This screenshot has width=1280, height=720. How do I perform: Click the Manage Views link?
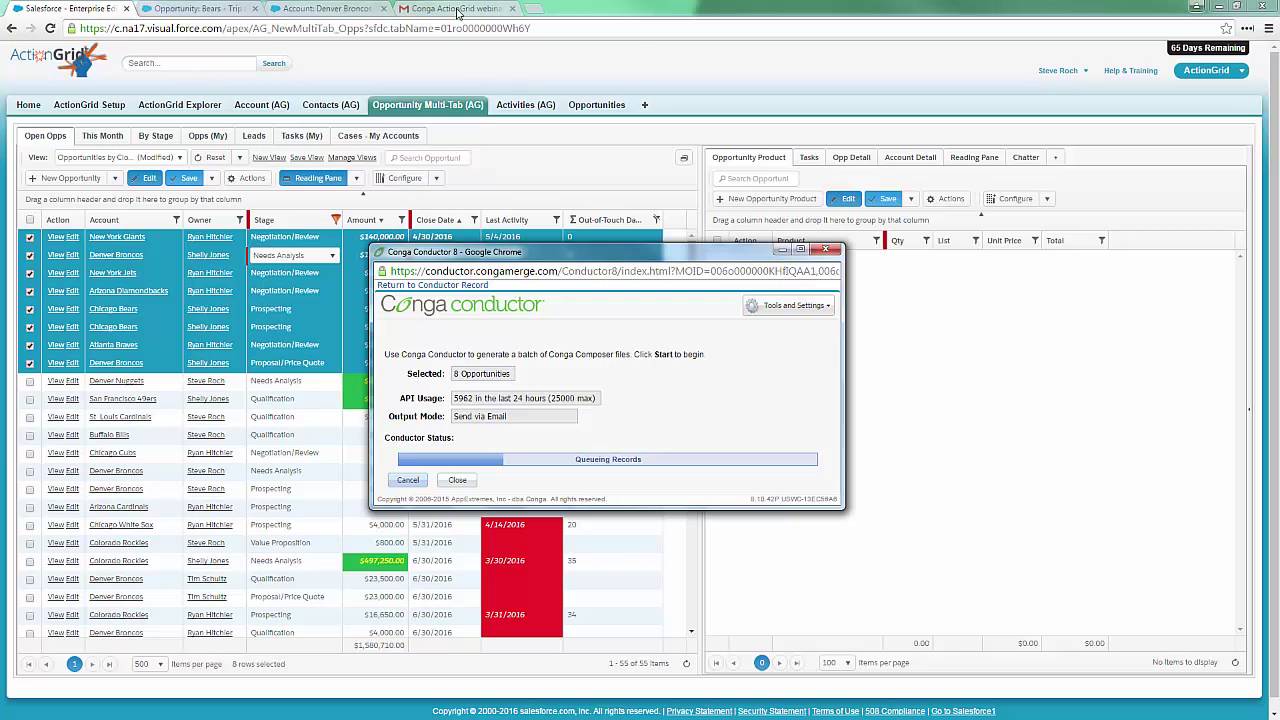pyautogui.click(x=352, y=158)
